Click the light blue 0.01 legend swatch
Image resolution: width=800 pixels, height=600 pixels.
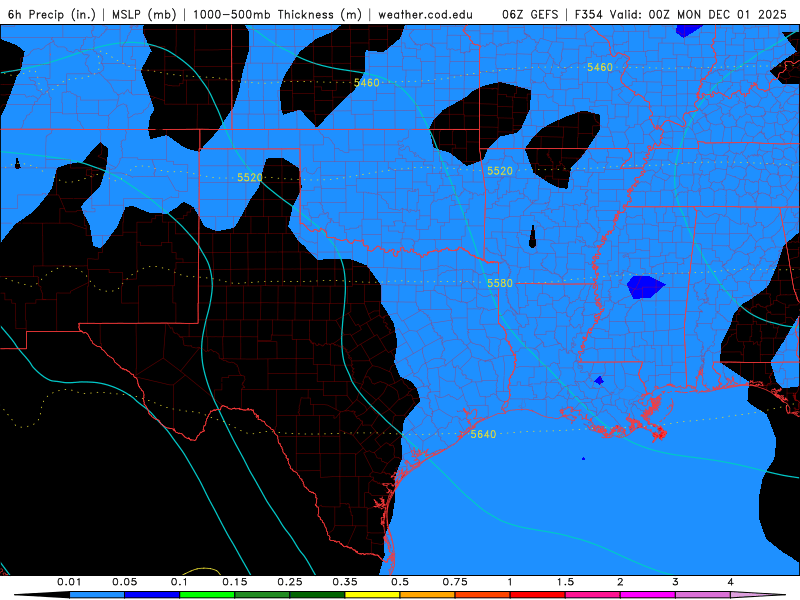[x=97, y=595]
